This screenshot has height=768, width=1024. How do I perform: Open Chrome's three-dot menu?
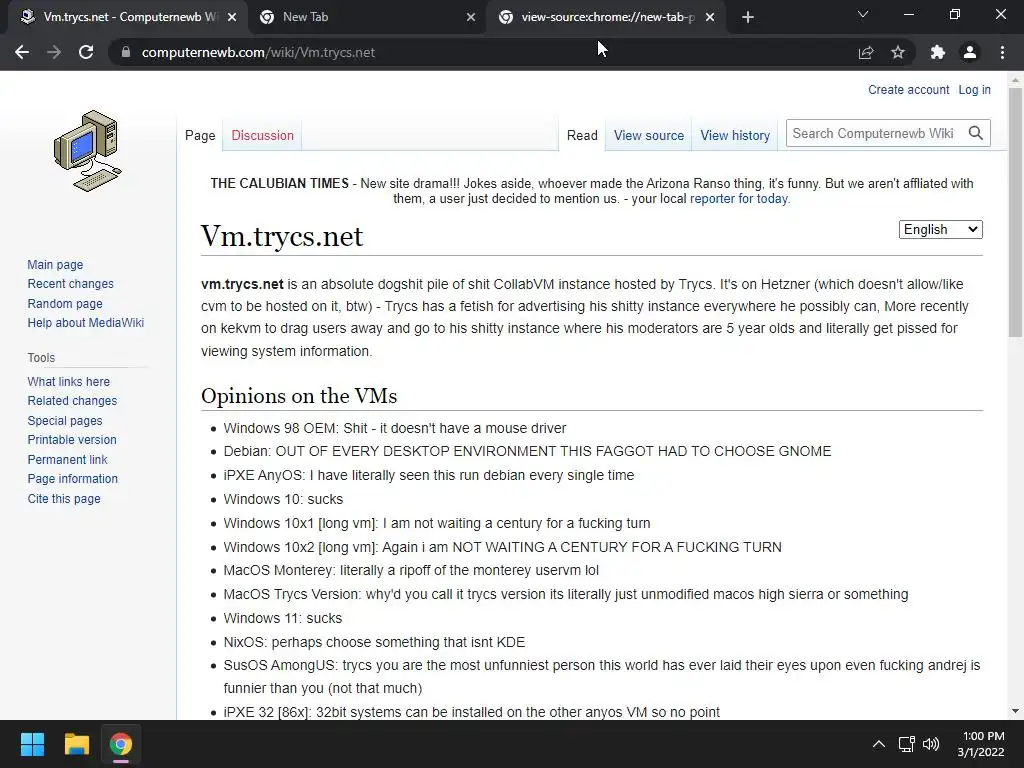(x=1002, y=52)
